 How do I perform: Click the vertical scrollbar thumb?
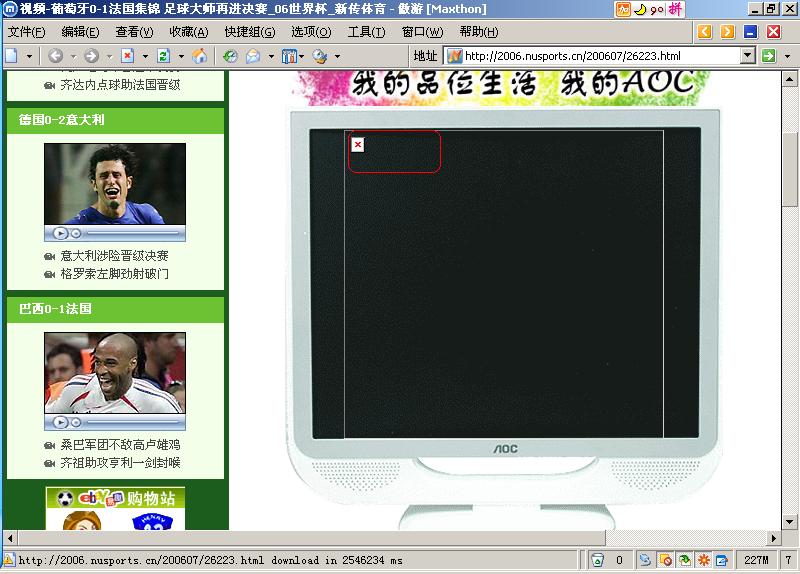[x=790, y=169]
